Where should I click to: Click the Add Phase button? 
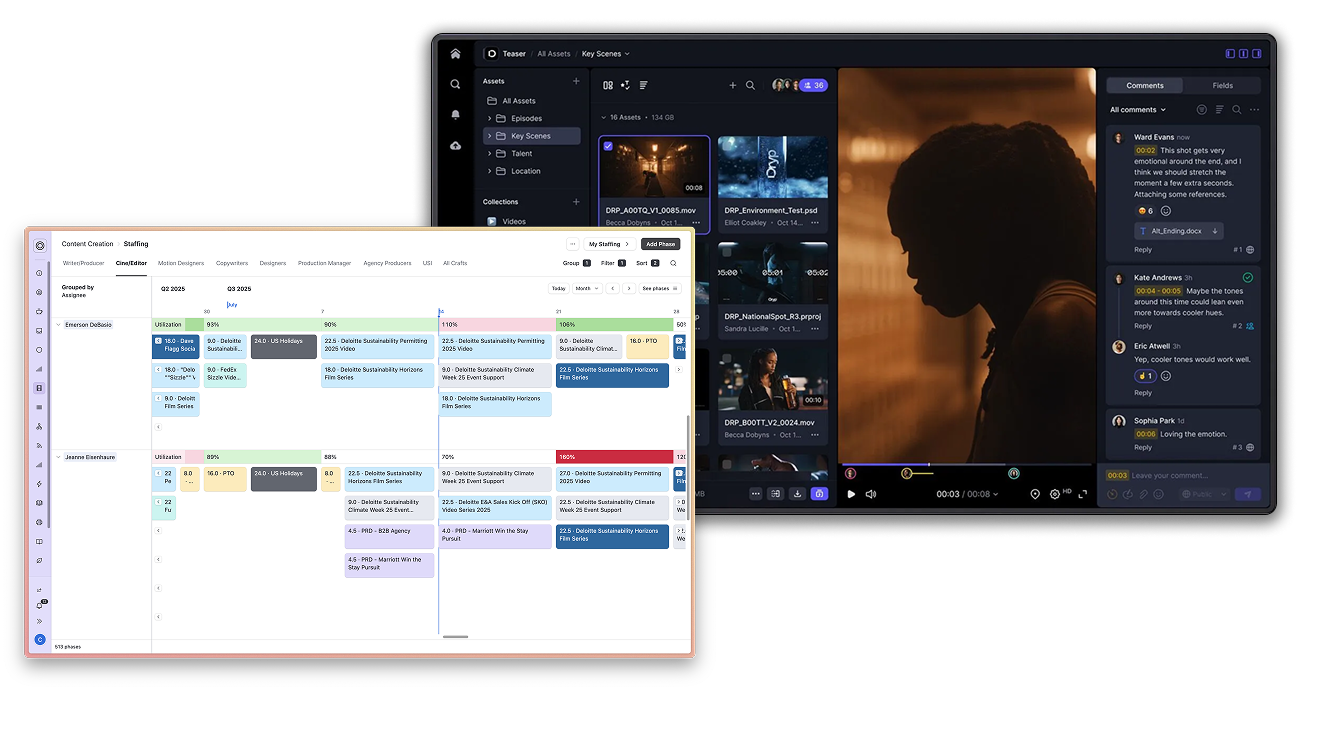[660, 244]
